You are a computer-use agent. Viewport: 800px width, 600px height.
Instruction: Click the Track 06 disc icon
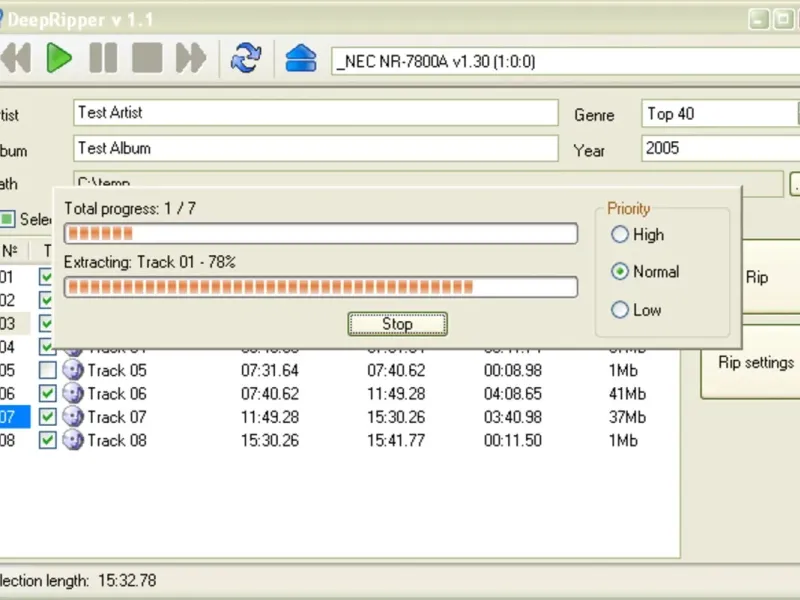(x=73, y=393)
